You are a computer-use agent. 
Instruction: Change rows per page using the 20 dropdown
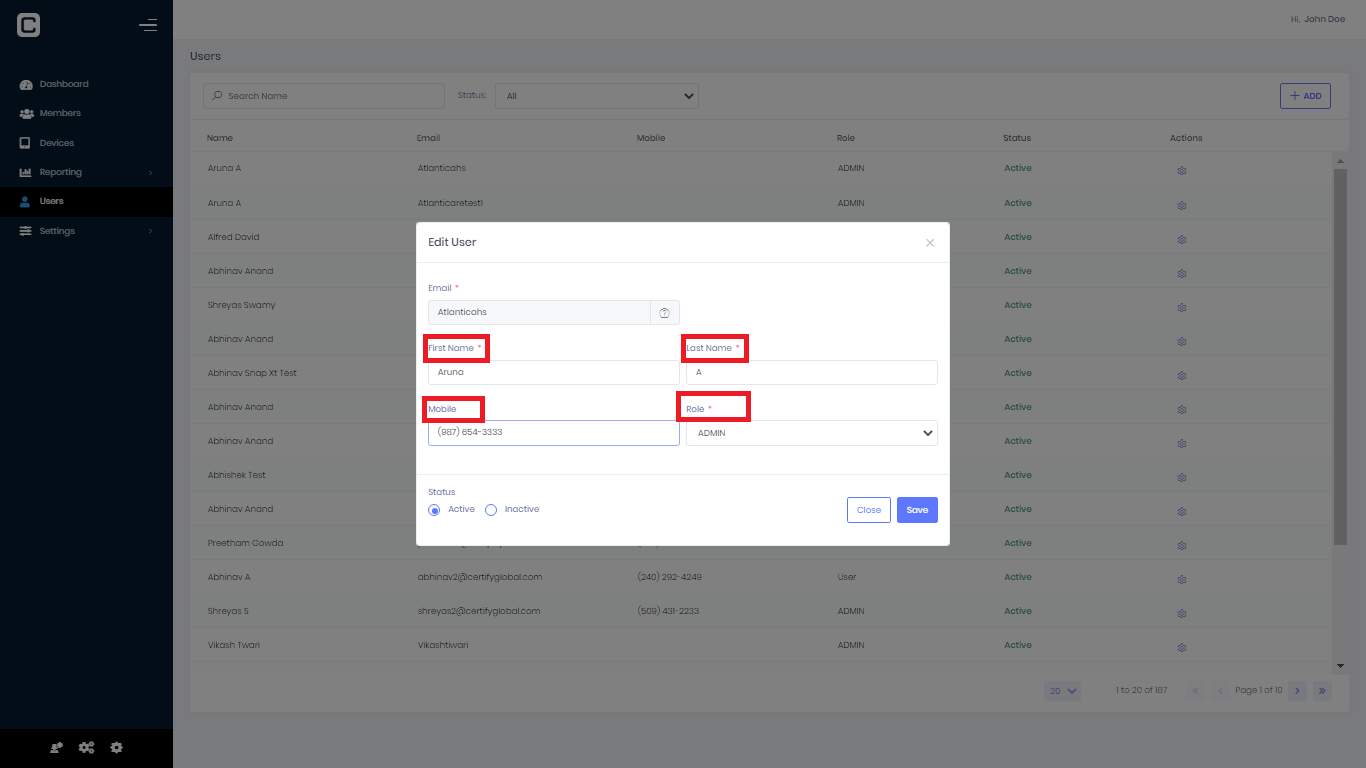coord(1062,690)
